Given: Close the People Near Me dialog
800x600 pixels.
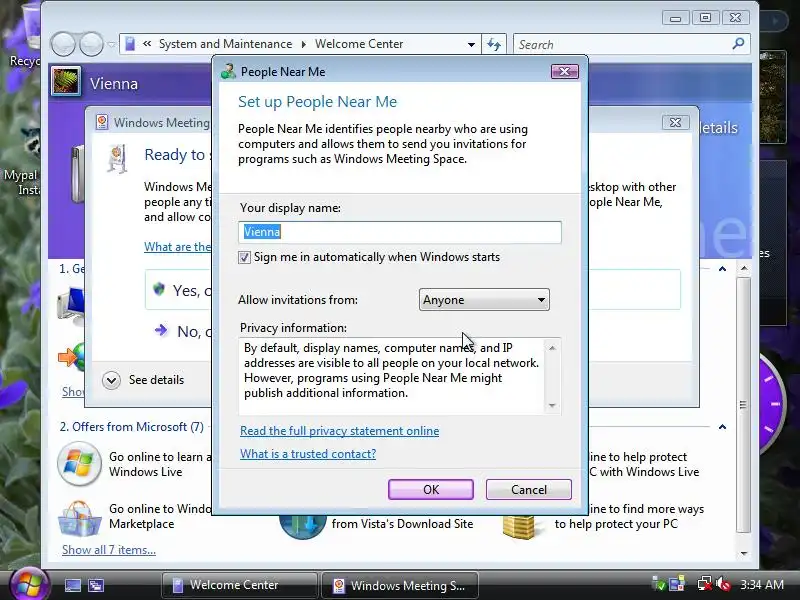Looking at the screenshot, I should (564, 71).
